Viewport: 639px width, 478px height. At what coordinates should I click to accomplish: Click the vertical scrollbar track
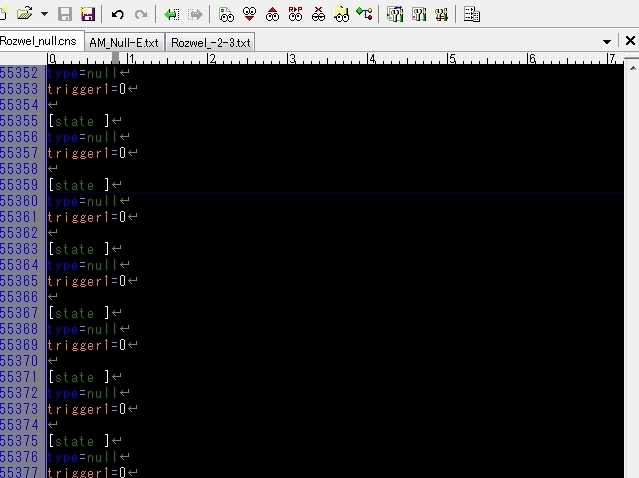pyautogui.click(x=632, y=277)
